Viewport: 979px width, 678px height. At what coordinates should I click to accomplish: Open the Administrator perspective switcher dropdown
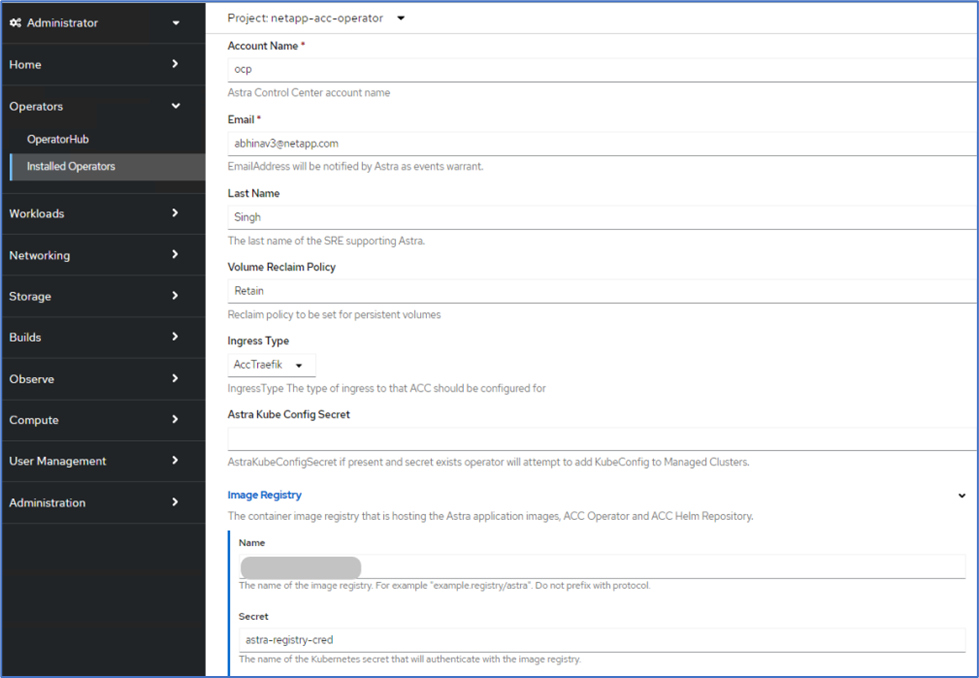tap(176, 23)
